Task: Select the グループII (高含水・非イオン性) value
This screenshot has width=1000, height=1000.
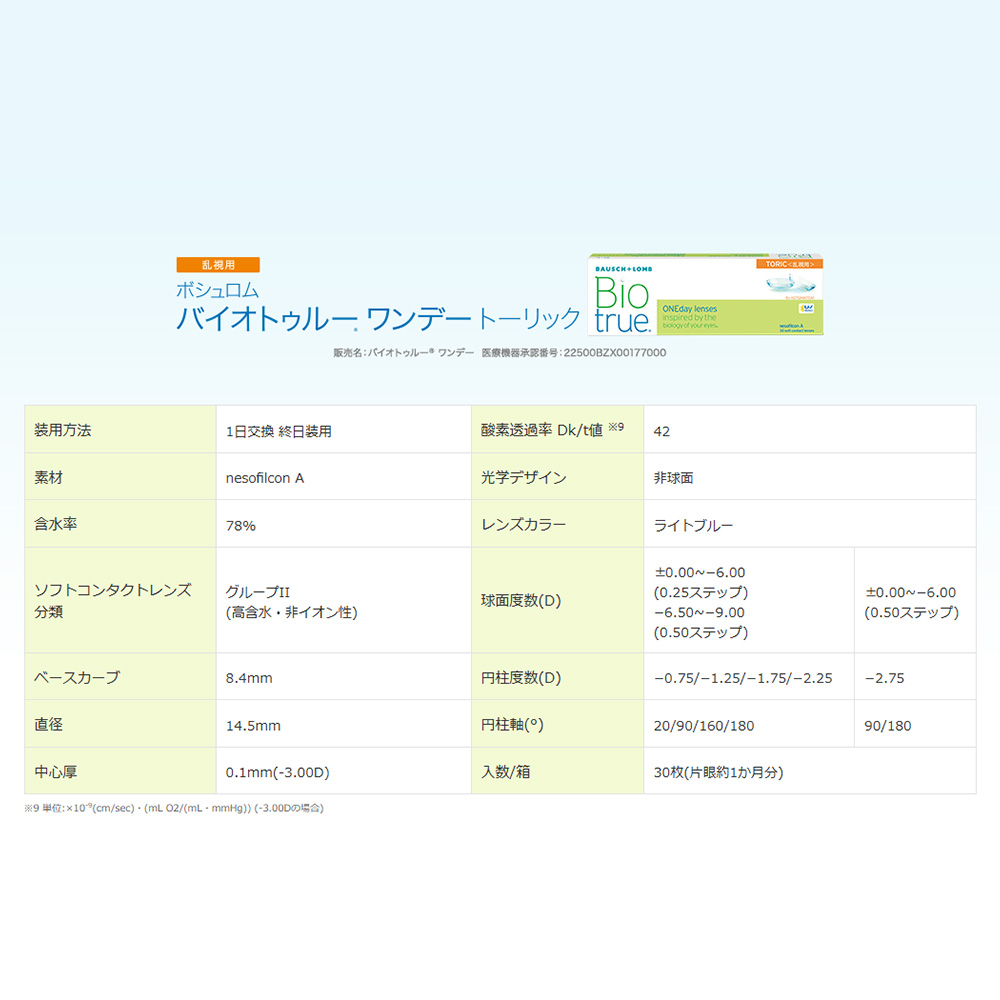Action: click(291, 602)
